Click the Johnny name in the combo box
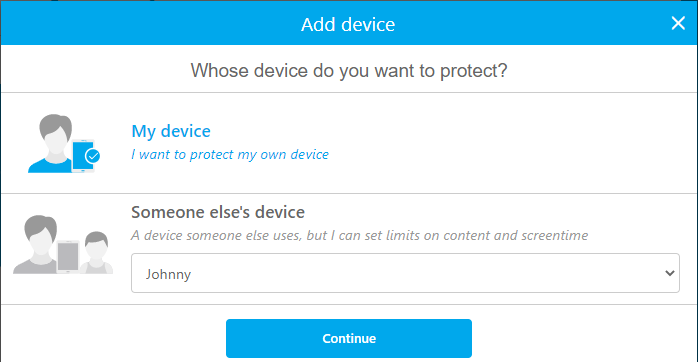This screenshot has width=698, height=362. pyautogui.click(x=168, y=274)
